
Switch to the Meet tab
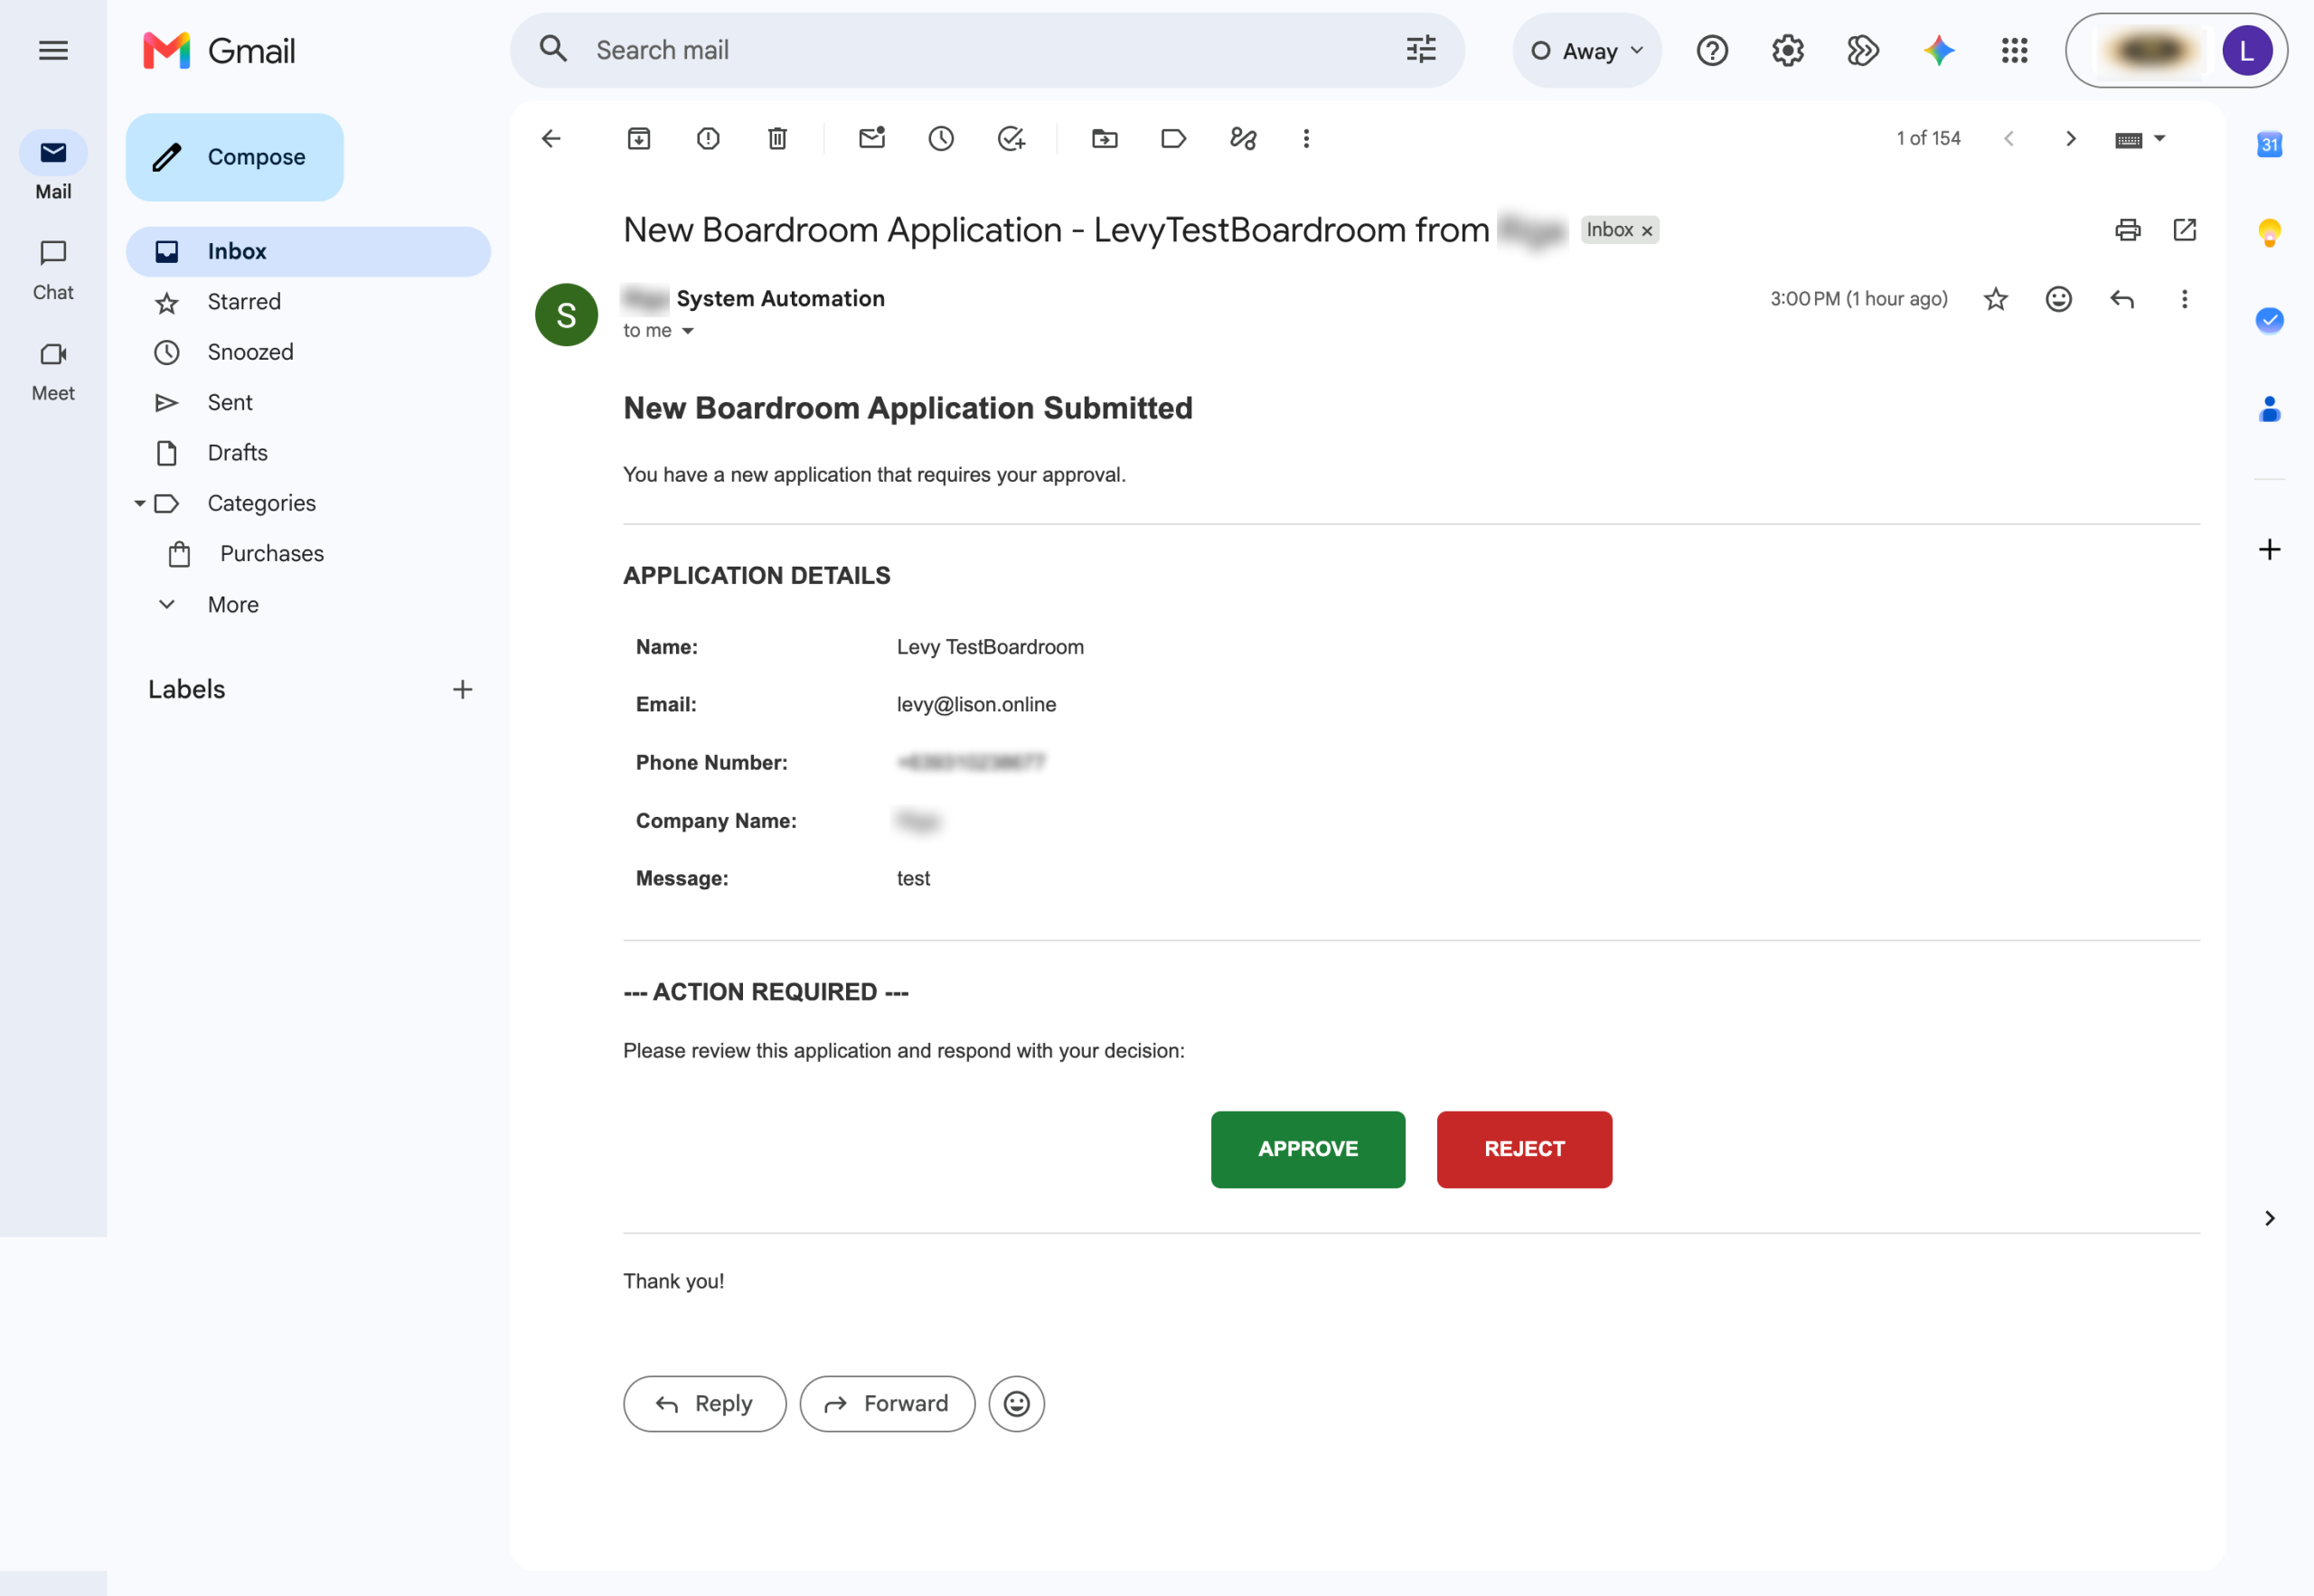pos(53,371)
